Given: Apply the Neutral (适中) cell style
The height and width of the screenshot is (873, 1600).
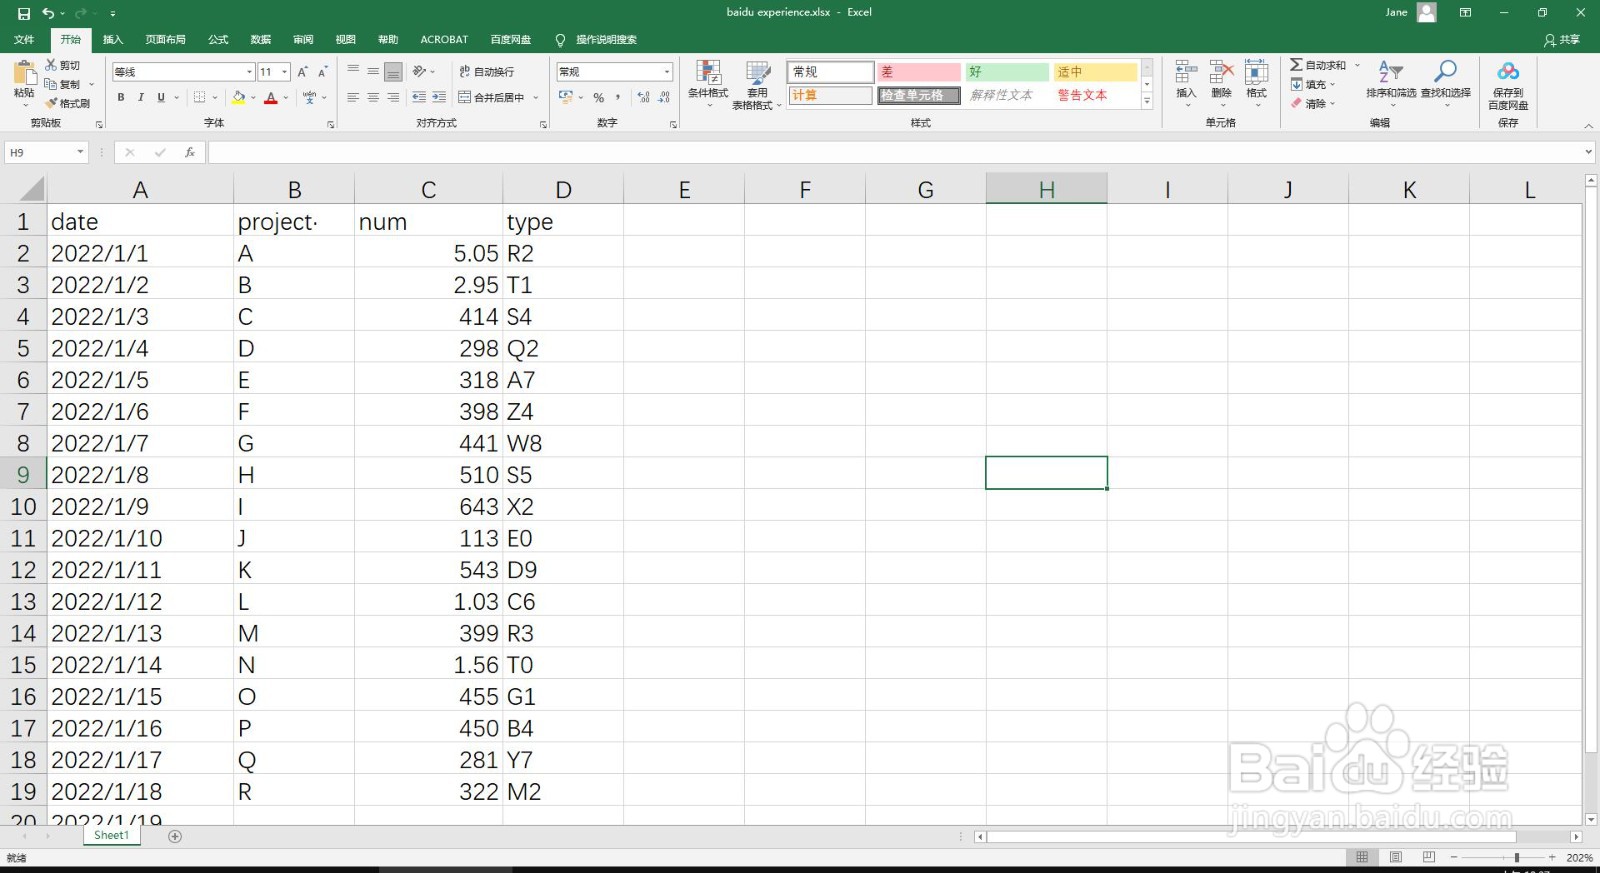Looking at the screenshot, I should coord(1096,72).
